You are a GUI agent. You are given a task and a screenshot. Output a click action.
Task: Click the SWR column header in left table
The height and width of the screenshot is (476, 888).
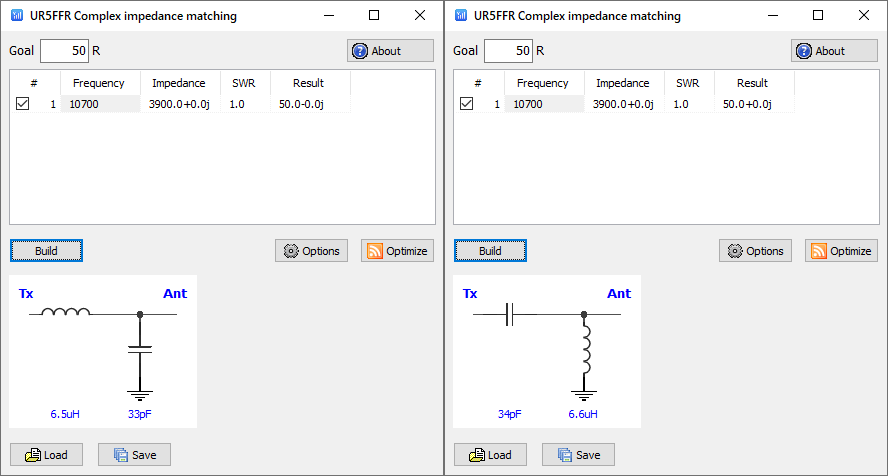[x=245, y=83]
